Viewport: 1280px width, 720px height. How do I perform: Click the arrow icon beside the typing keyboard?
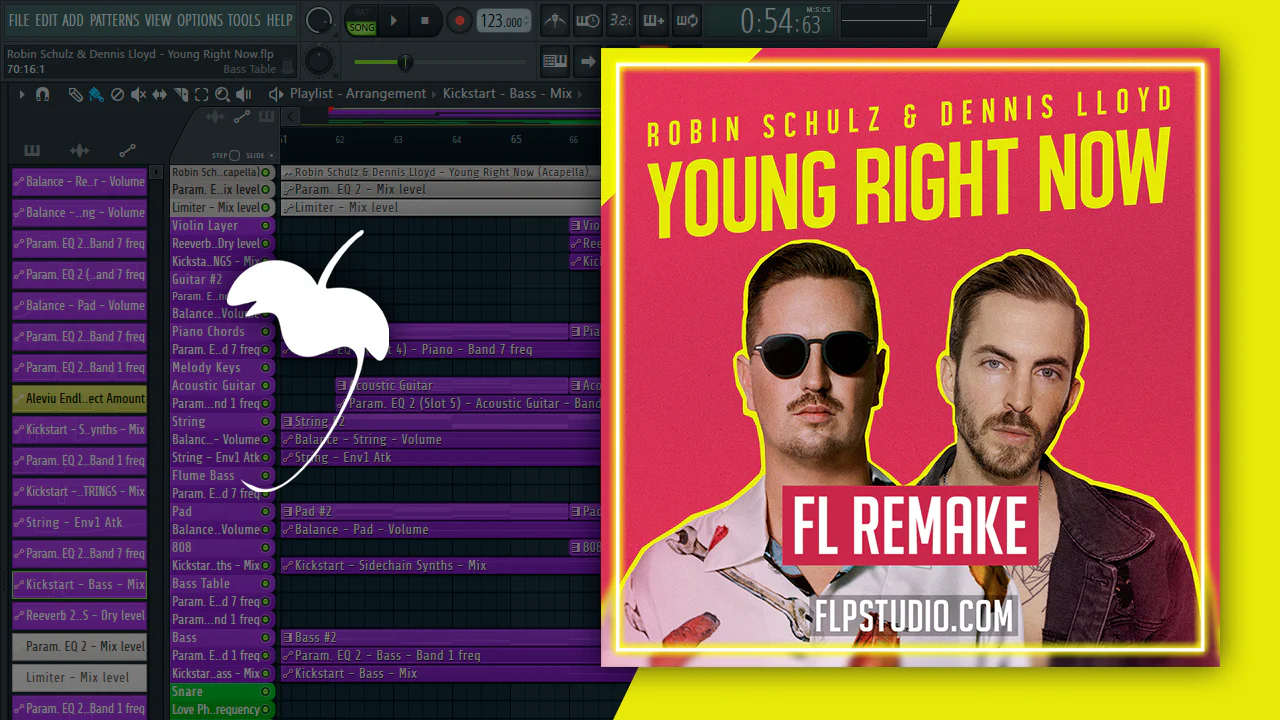[x=587, y=61]
